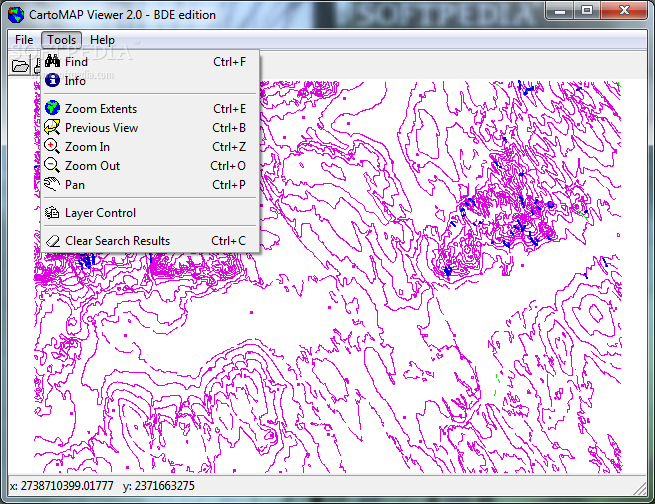655x504 pixels.
Task: Click the Ctrl+P shortcut text
Action: (x=229, y=185)
